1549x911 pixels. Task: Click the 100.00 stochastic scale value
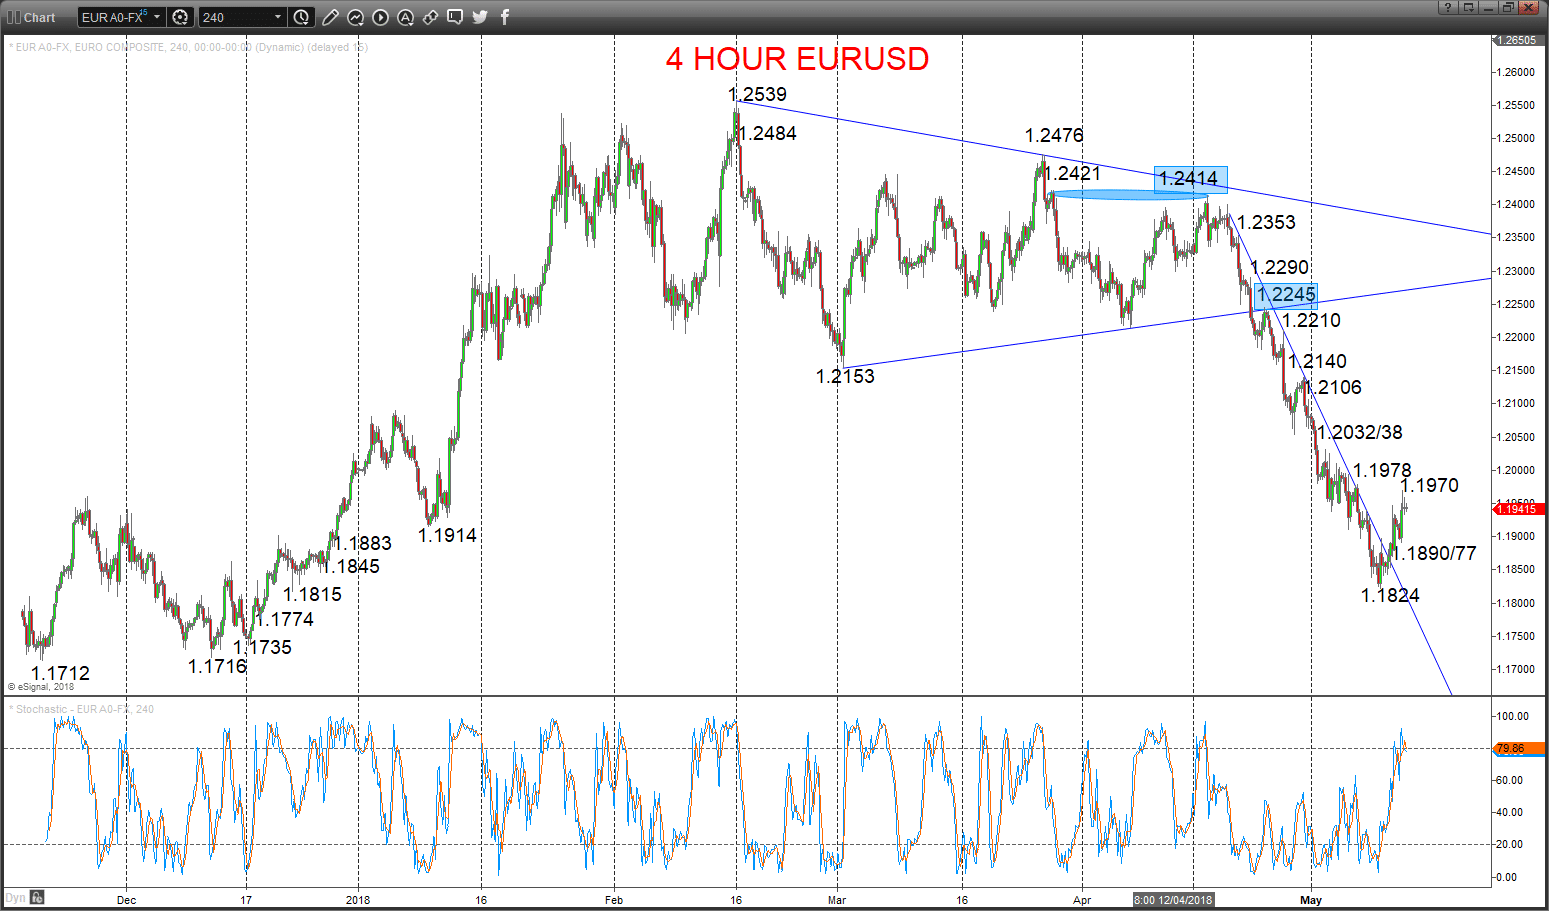click(1512, 716)
